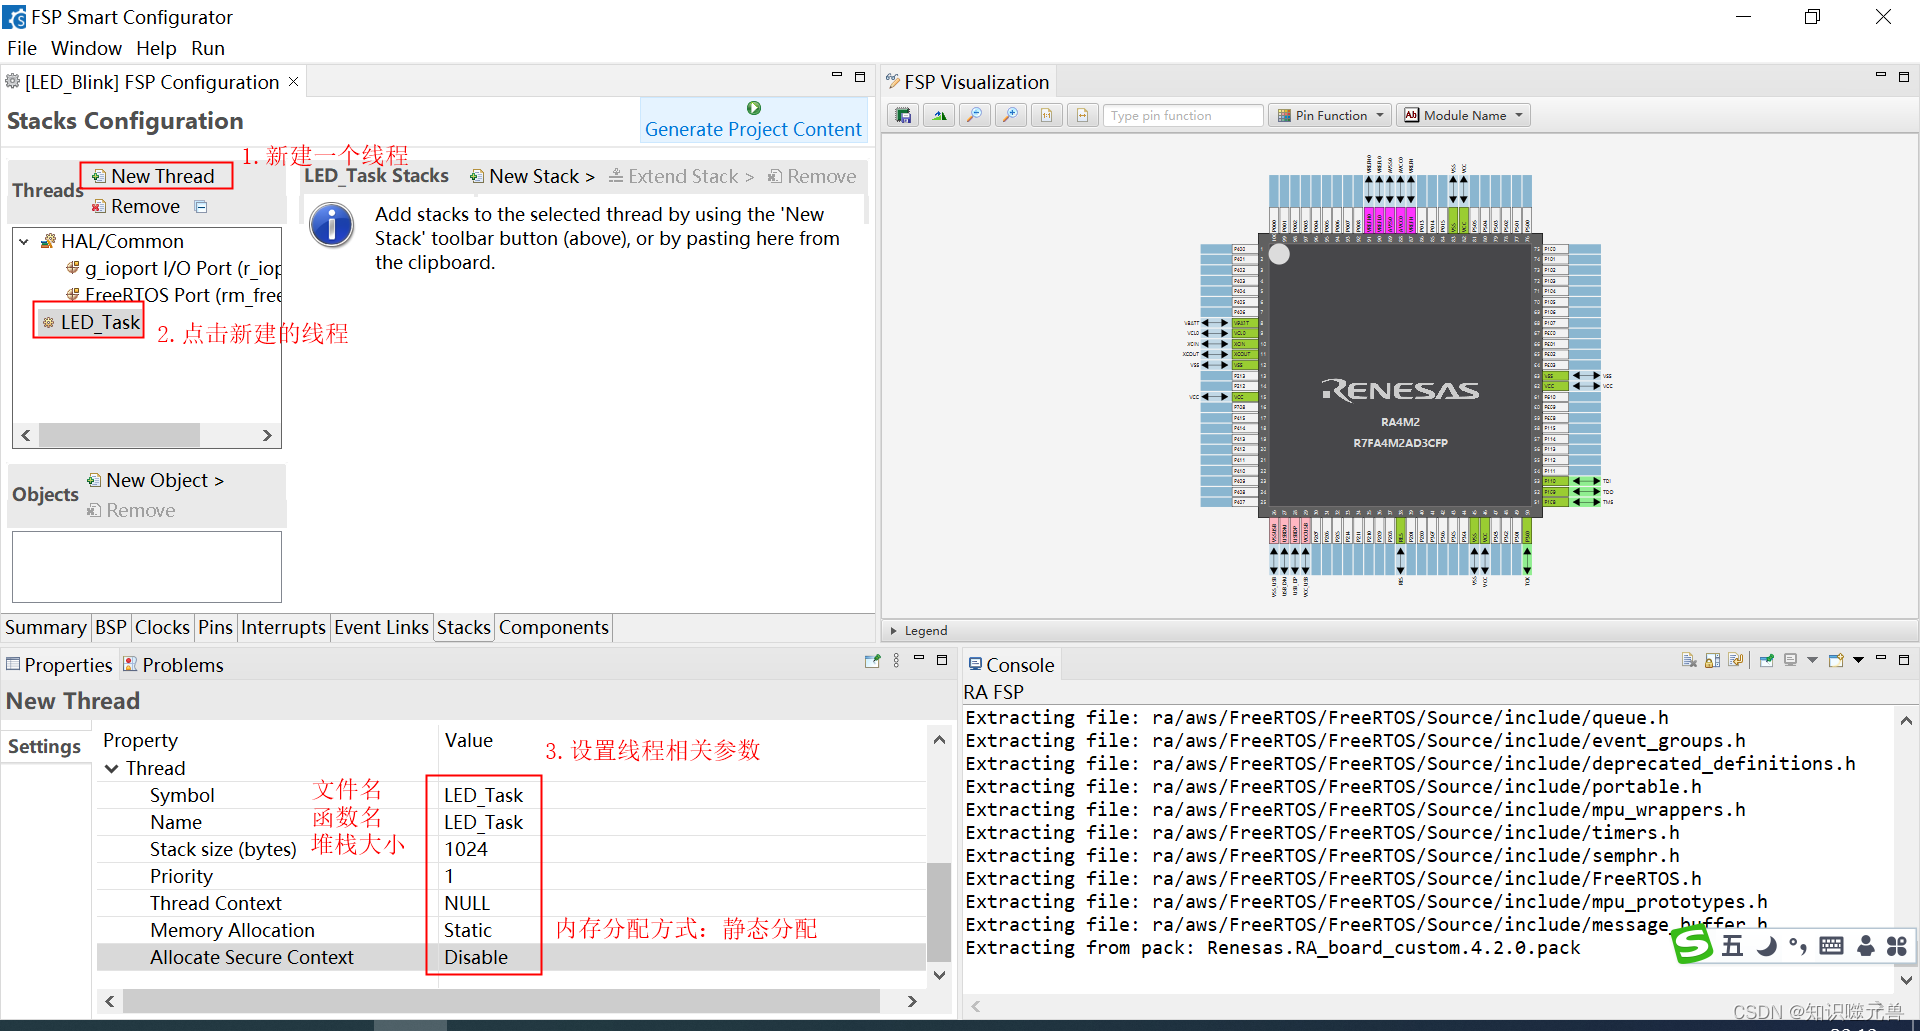
Task: Click Display Selected Console icon
Action: tap(1790, 660)
